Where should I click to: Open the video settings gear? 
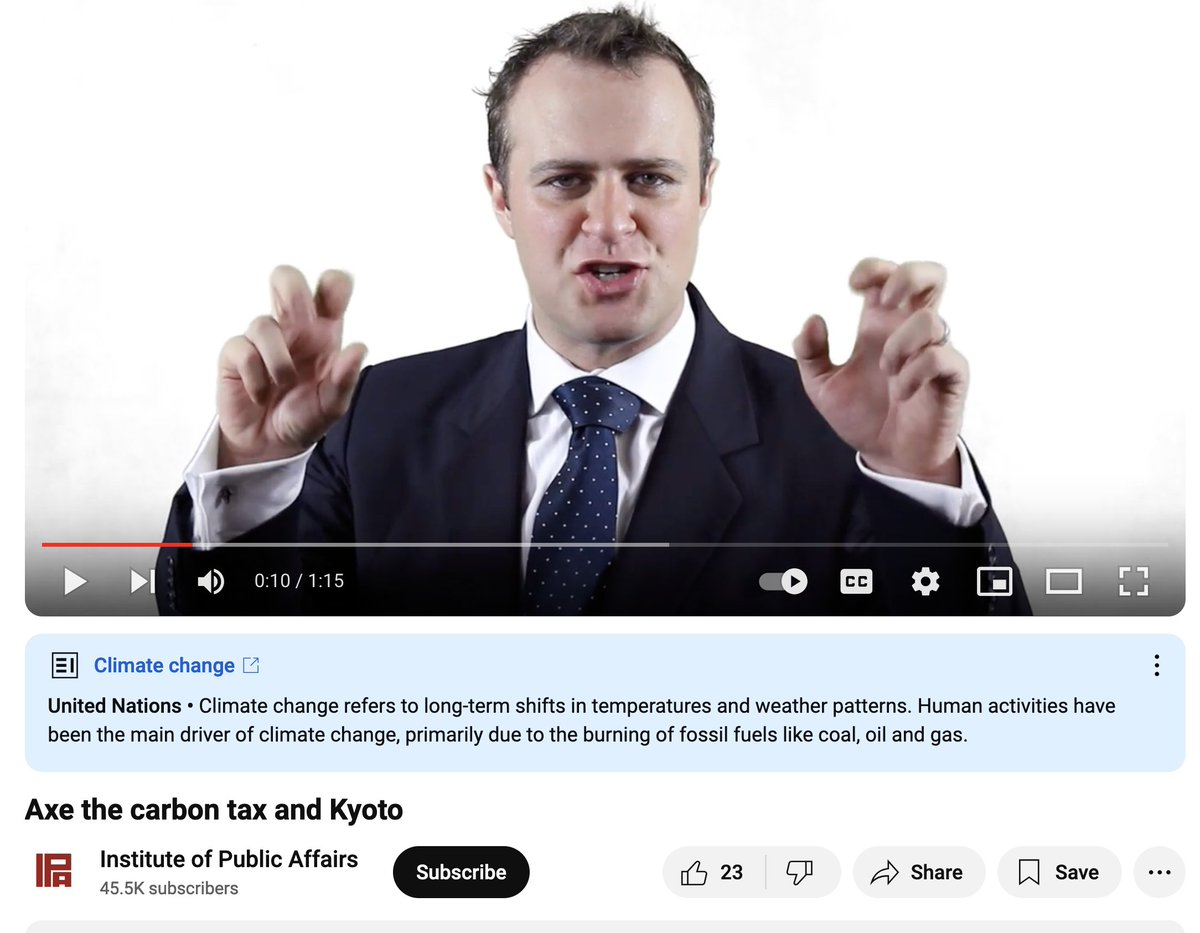(925, 581)
